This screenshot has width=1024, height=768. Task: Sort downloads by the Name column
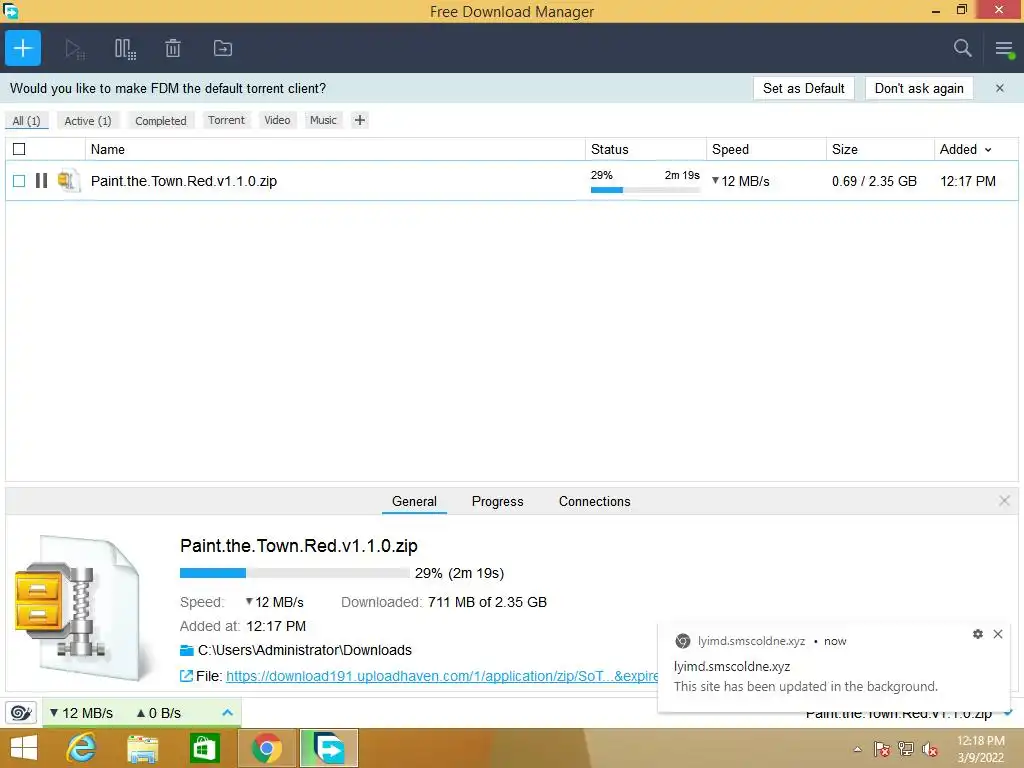(335, 149)
